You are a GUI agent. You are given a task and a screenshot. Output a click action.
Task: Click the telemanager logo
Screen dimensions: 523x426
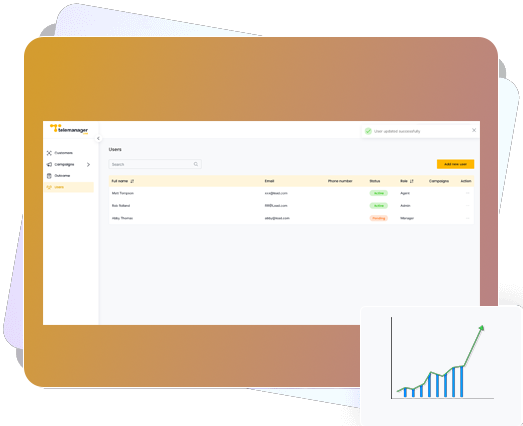69,129
